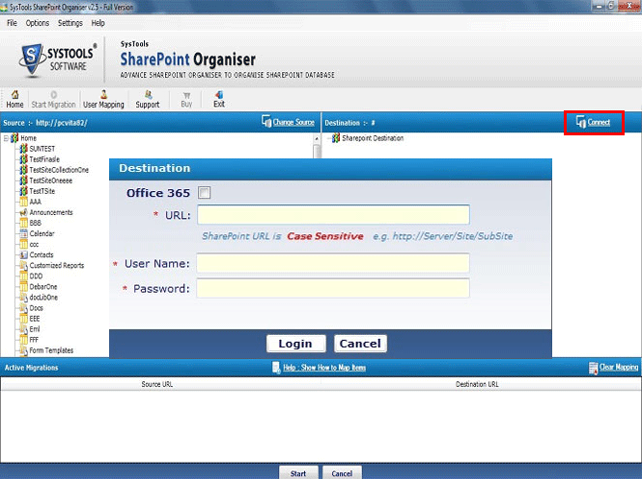
Task: Click the Support toolbar icon
Action: 148,95
